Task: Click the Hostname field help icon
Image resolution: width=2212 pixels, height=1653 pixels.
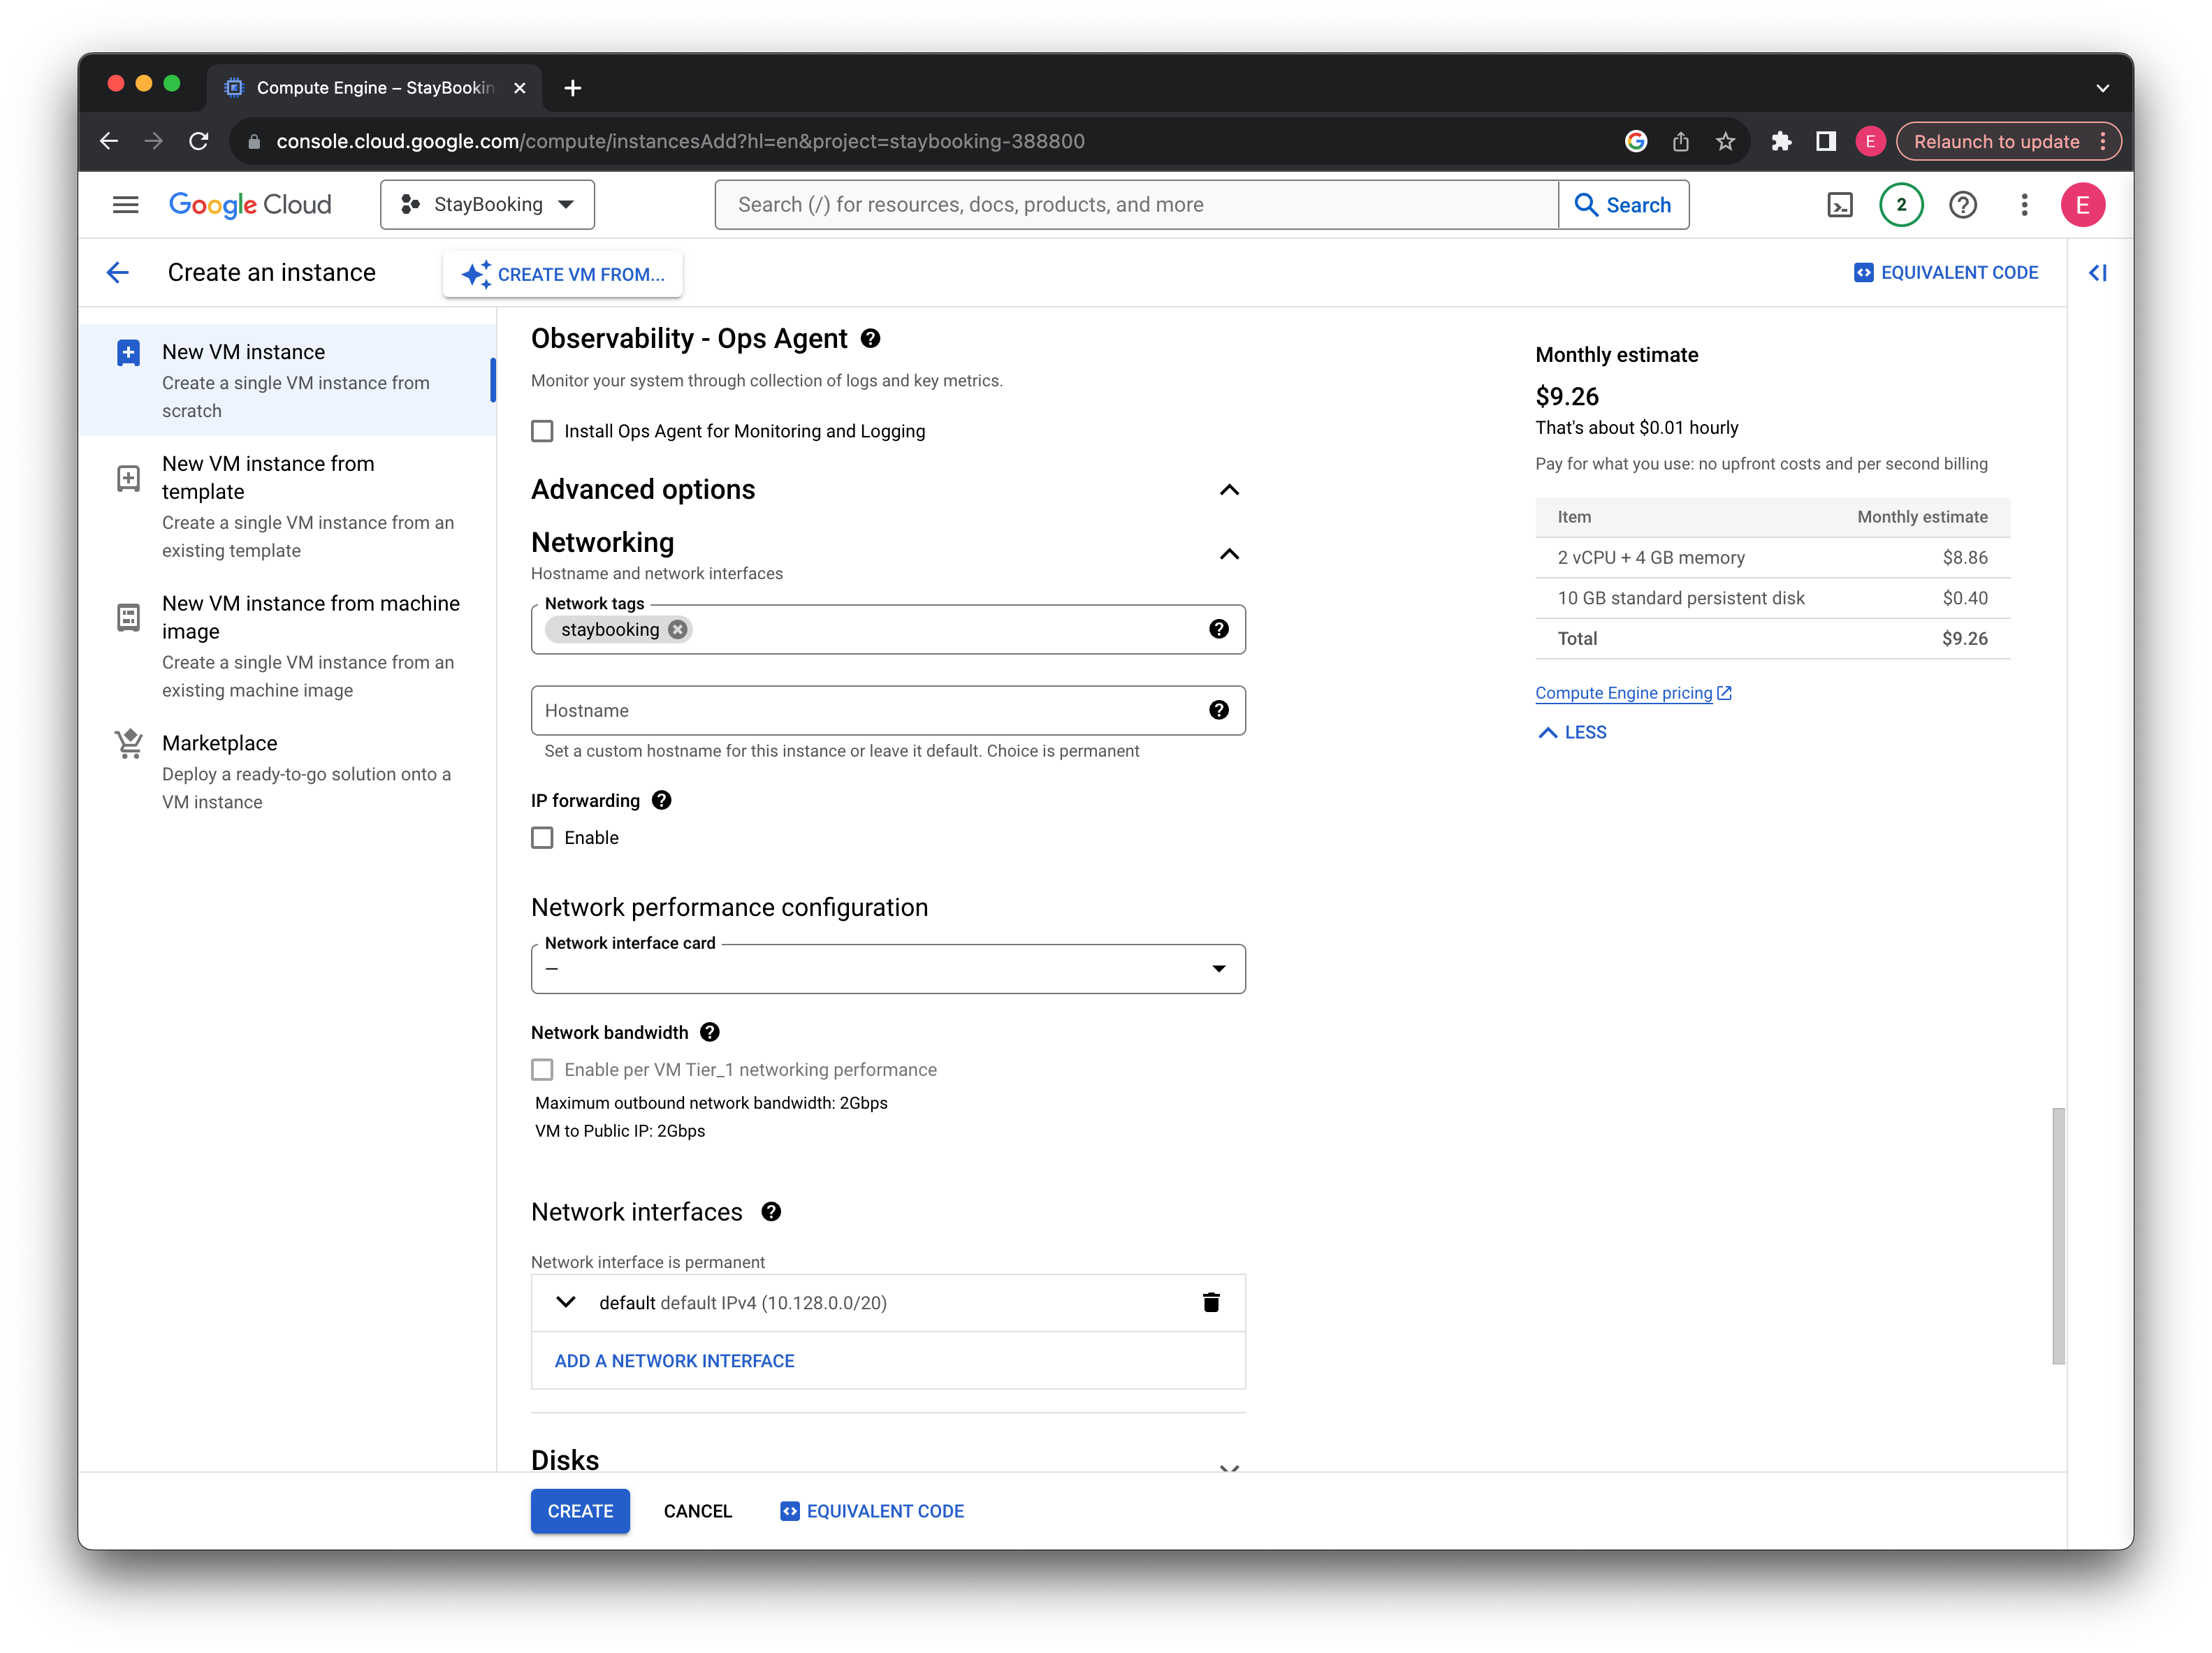Action: (1218, 710)
